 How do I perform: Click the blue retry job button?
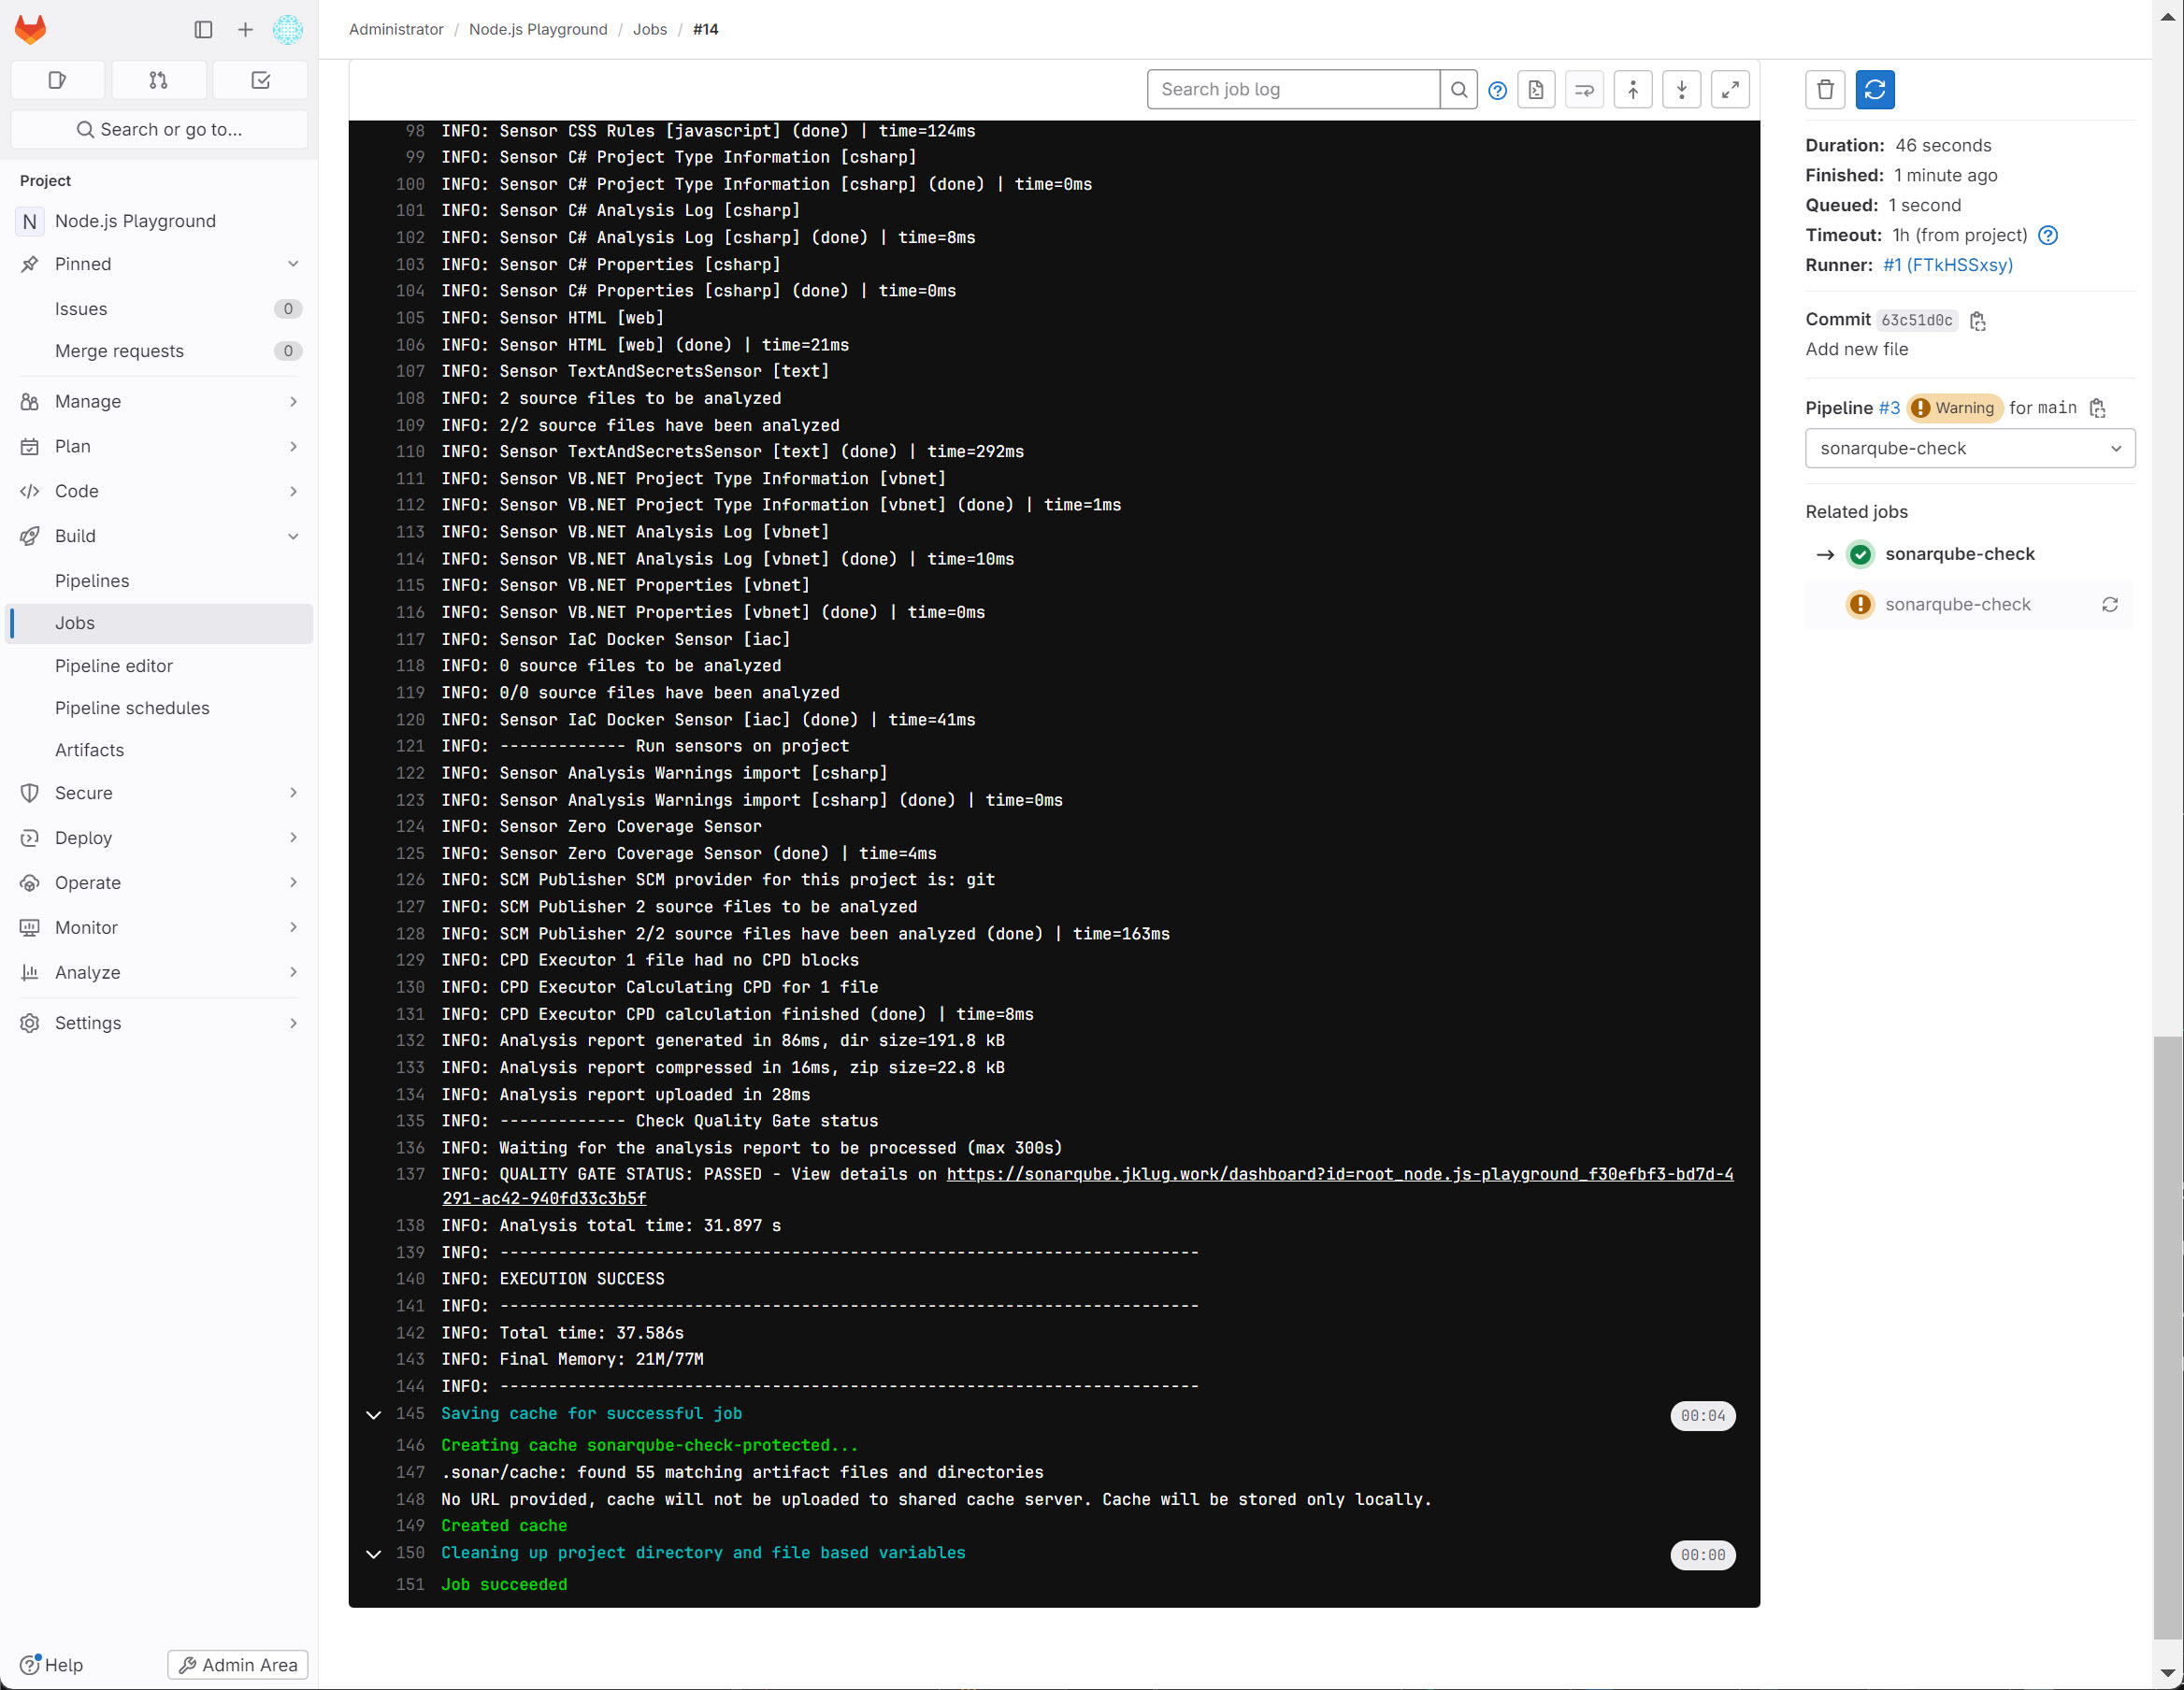(1875, 90)
